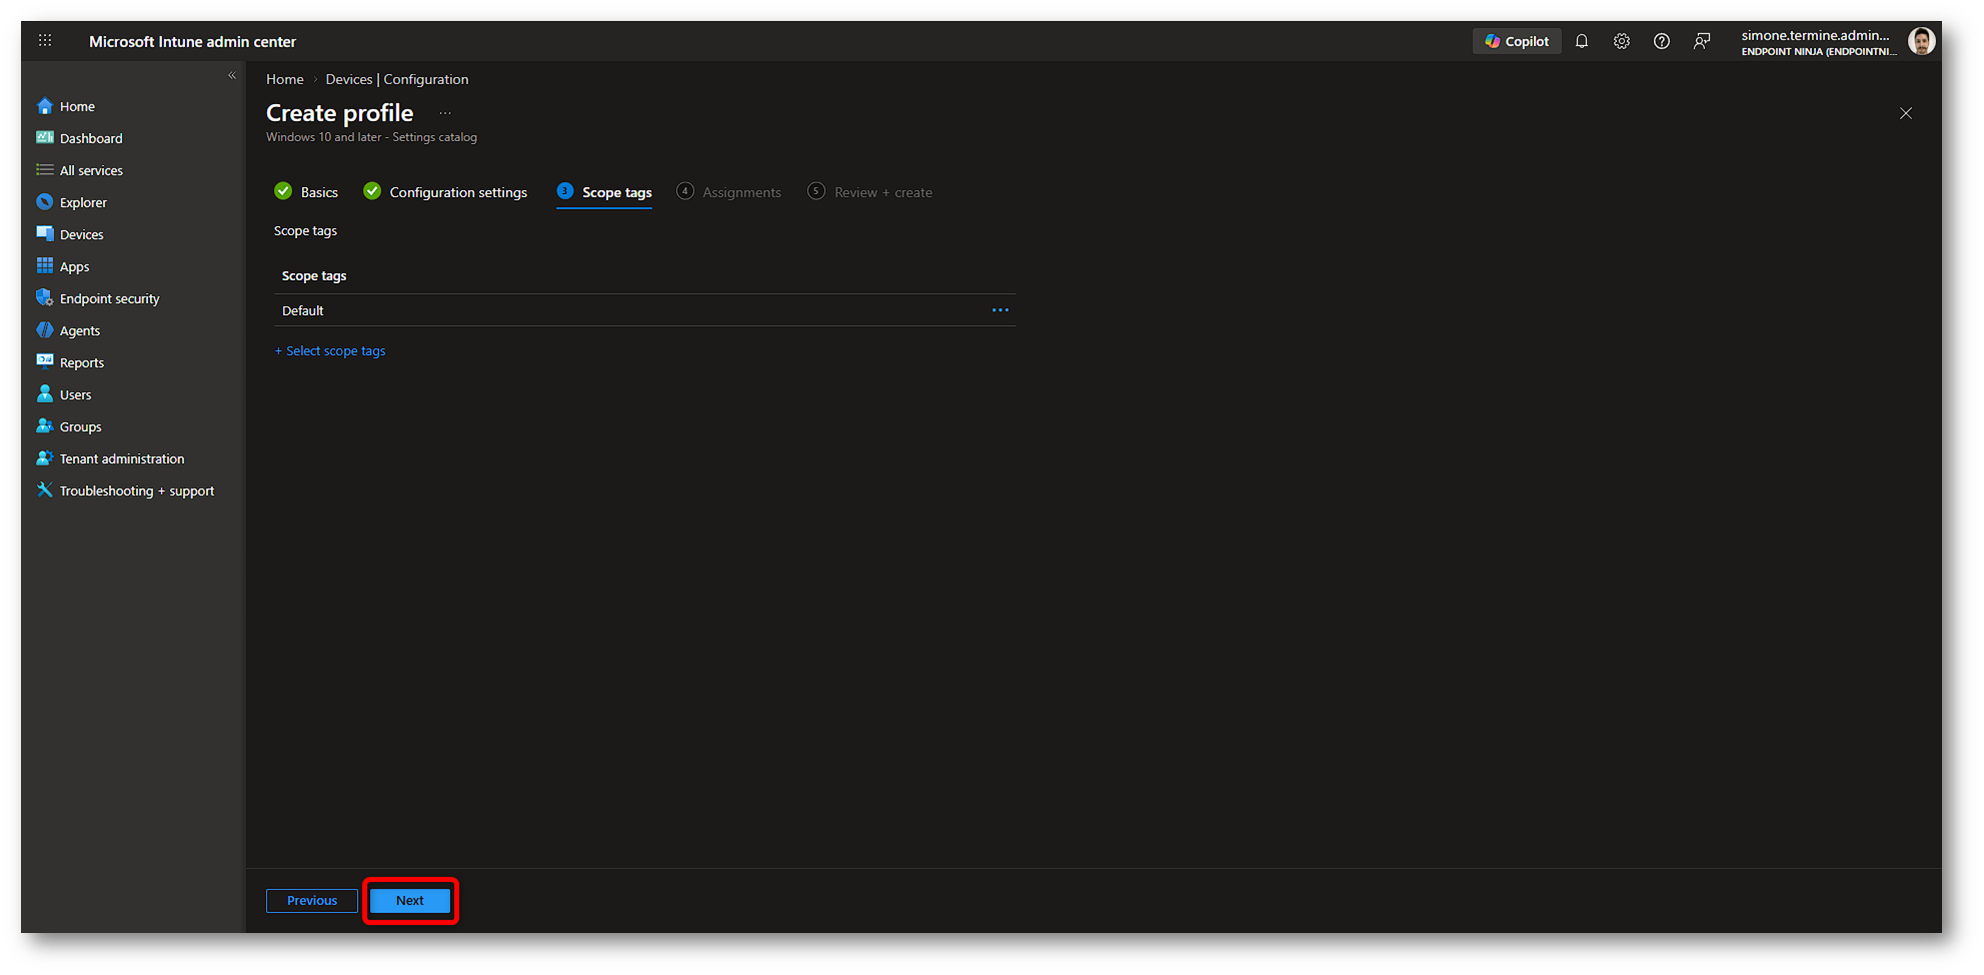
Task: Open the account profile avatar
Action: click(x=1921, y=41)
